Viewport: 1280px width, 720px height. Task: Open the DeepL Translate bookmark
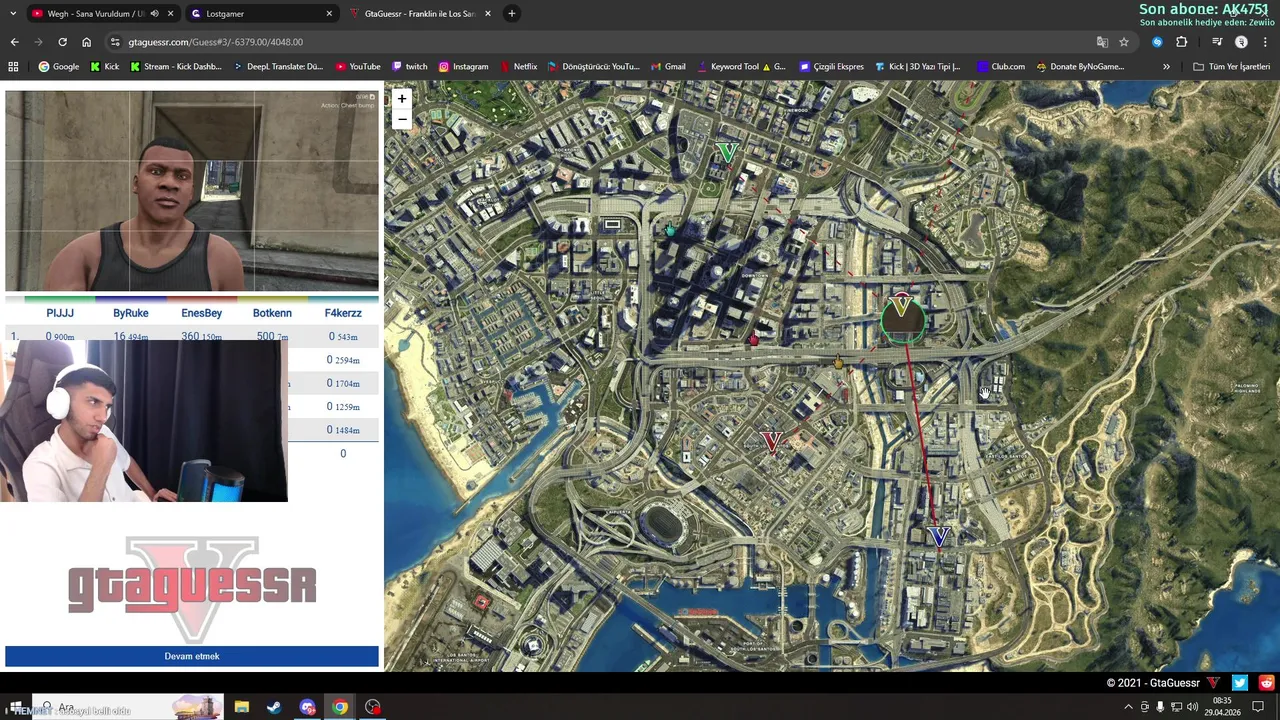[278, 67]
